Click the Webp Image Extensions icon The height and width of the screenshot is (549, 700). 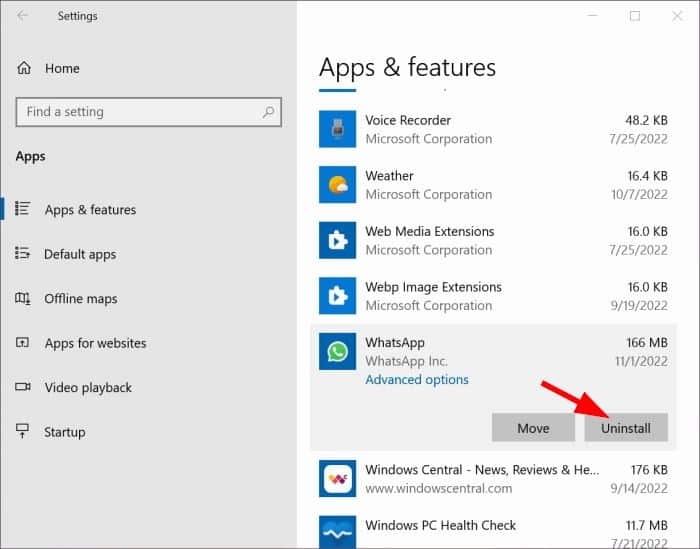[338, 295]
